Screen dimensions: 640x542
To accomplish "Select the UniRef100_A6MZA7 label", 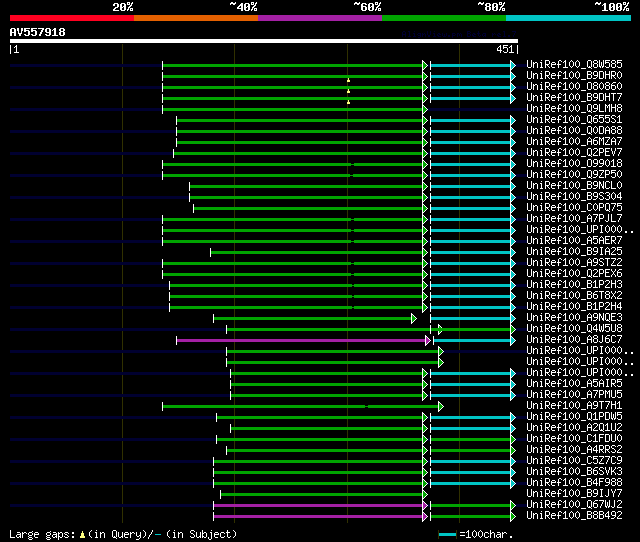I will pos(574,141).
